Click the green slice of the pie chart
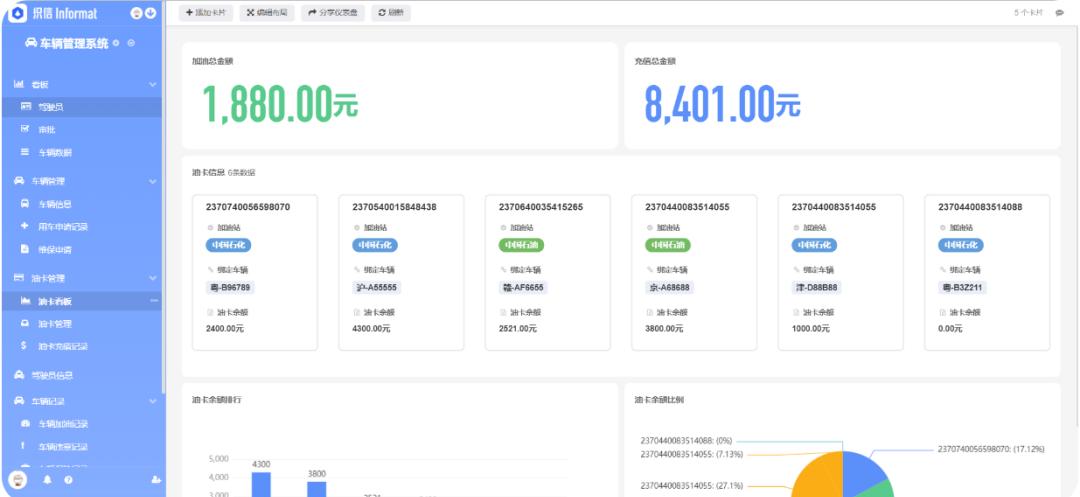Screen dimensions: 1080x497 point(876,489)
